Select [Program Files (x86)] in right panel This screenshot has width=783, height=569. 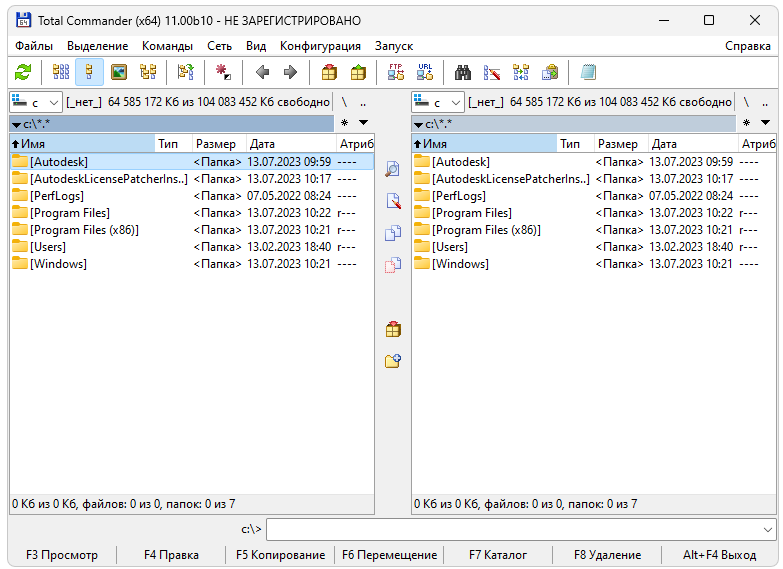[594, 230]
